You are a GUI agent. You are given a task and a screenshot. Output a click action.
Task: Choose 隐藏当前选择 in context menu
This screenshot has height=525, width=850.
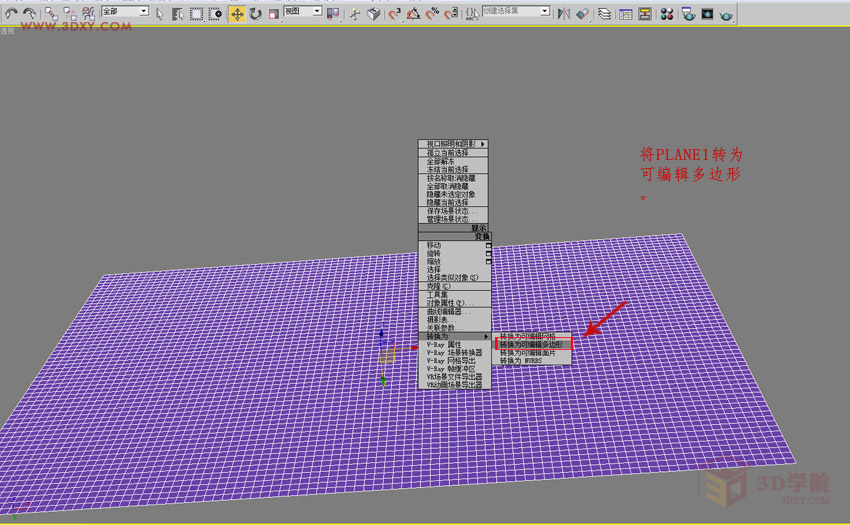[453, 202]
